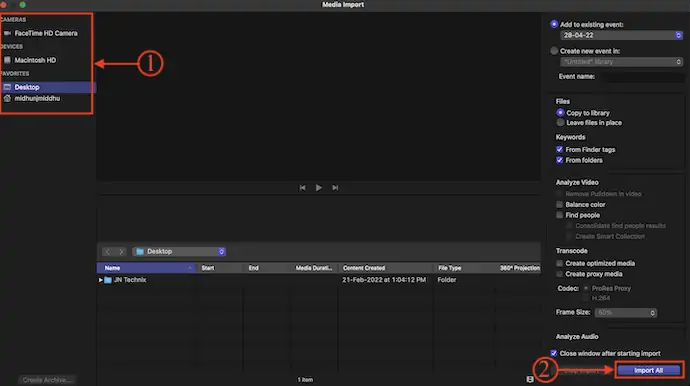Click the Event name input field
The image size is (690, 386).
(642, 77)
